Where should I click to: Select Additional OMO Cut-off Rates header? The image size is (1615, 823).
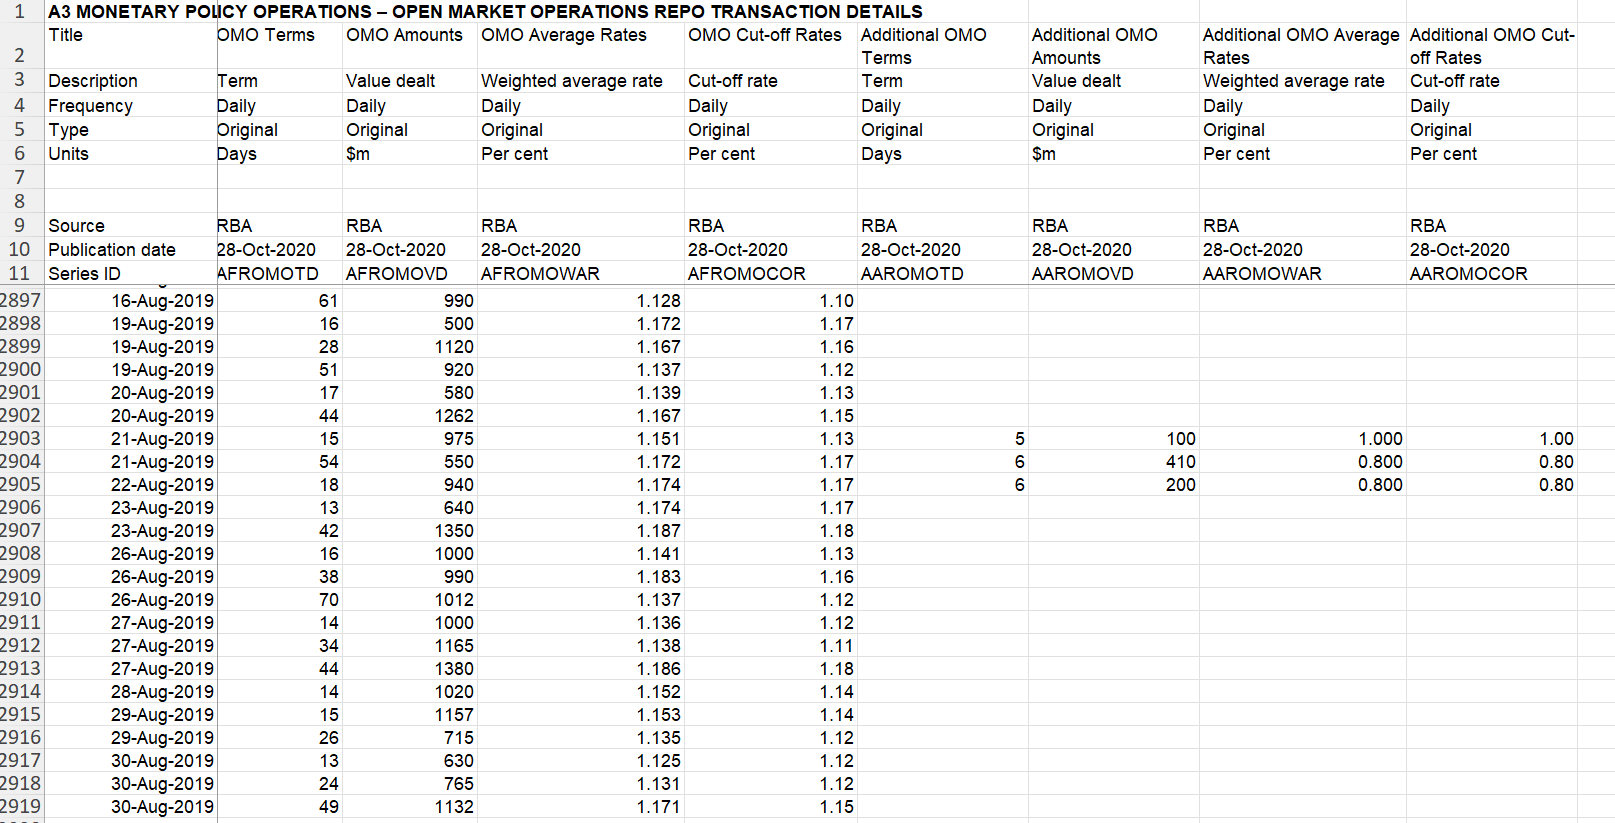tap(1492, 46)
